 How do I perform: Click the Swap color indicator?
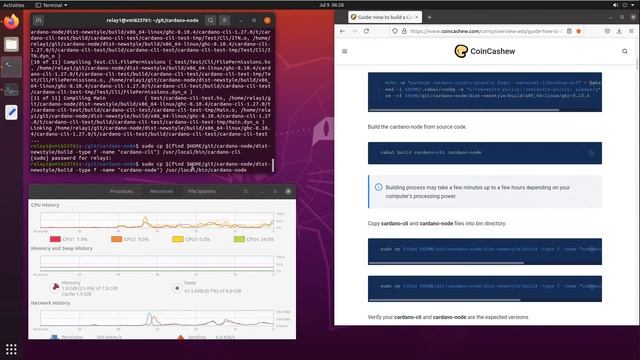[177, 288]
